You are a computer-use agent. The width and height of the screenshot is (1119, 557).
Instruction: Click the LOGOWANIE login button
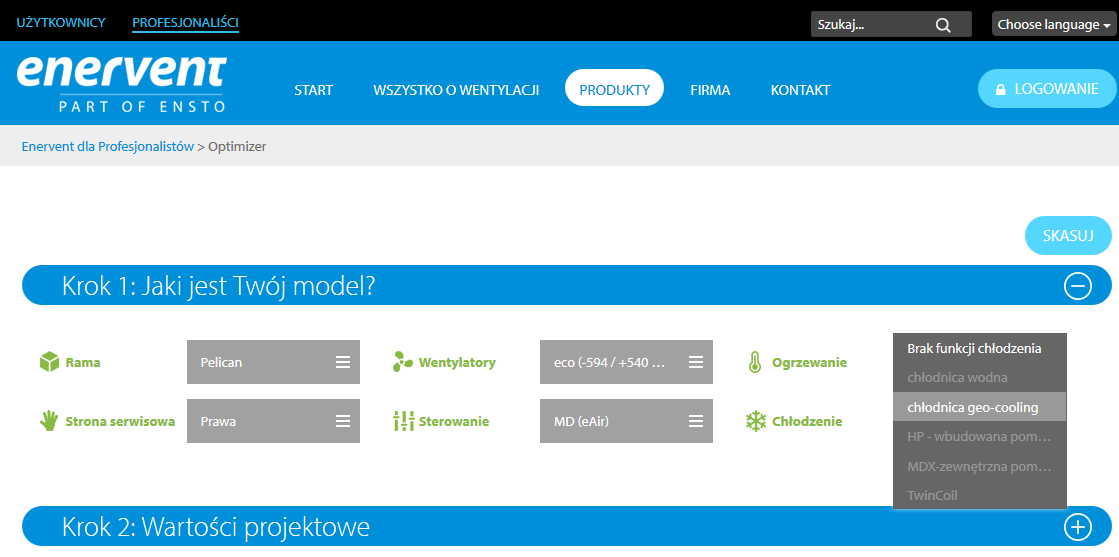click(x=1046, y=89)
